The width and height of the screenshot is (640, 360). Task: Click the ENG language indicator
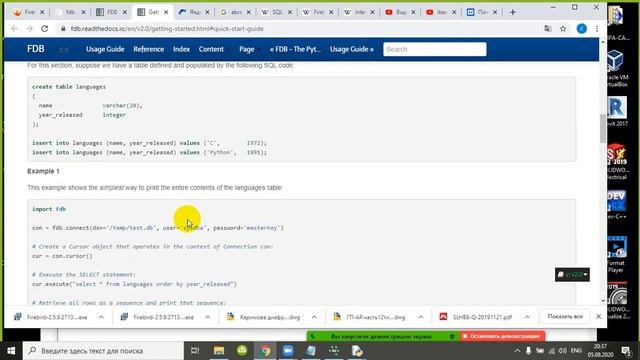(x=576, y=351)
